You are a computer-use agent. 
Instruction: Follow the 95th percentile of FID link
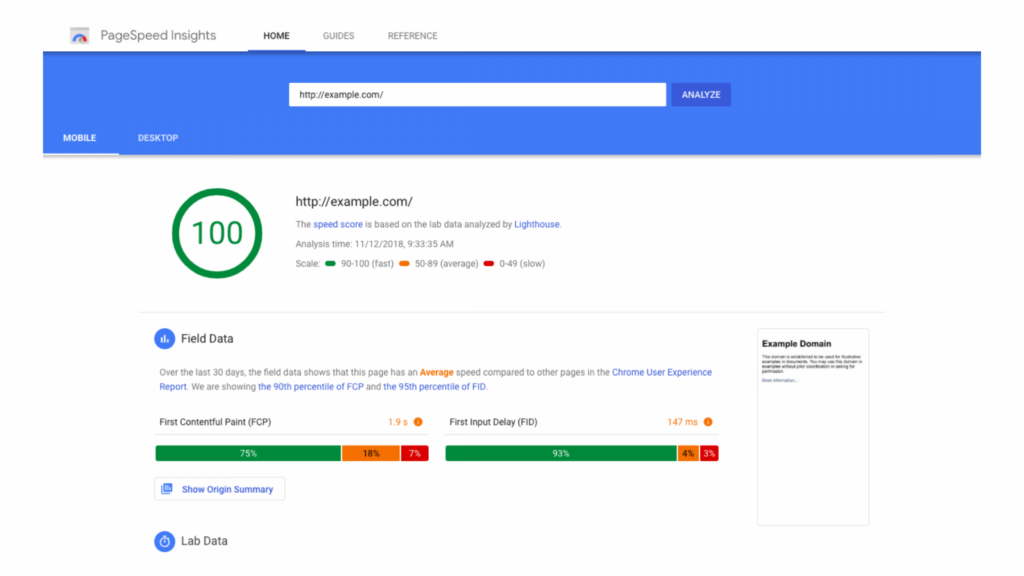pos(434,387)
